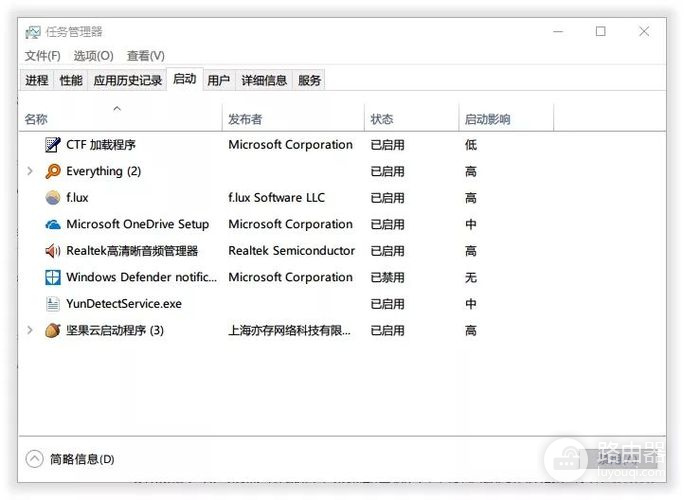Click the Task Manager title bar icon
This screenshot has width=684, height=500.
point(33,32)
